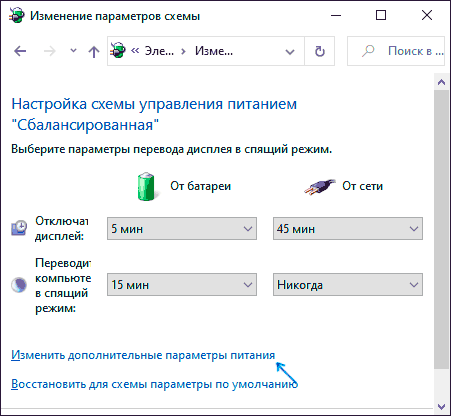Refresh the control panel page
Viewport: 451px width, 416px height.
click(x=320, y=51)
